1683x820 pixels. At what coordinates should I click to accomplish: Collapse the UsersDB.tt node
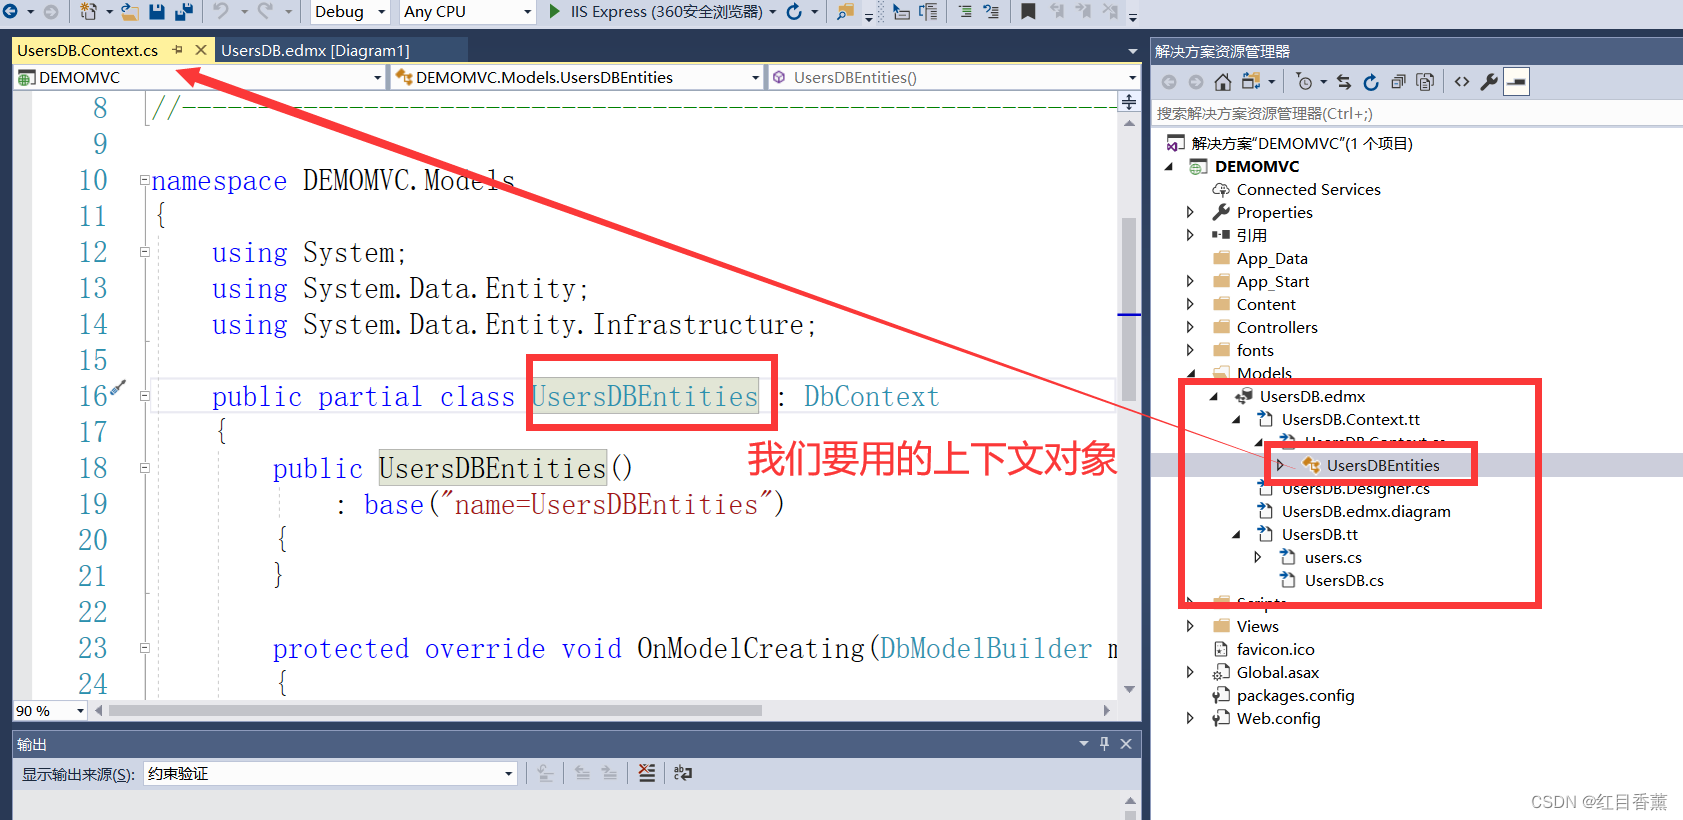coord(1236,535)
